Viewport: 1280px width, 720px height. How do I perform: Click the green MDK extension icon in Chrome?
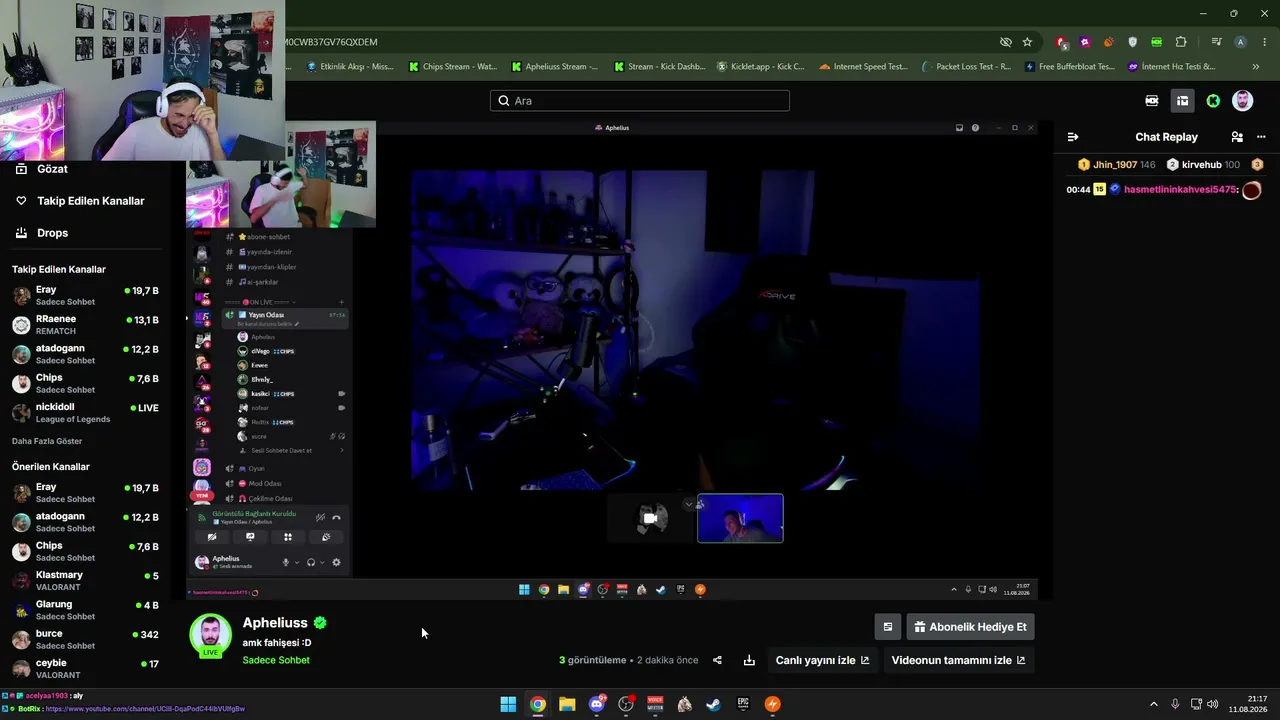tap(1157, 42)
